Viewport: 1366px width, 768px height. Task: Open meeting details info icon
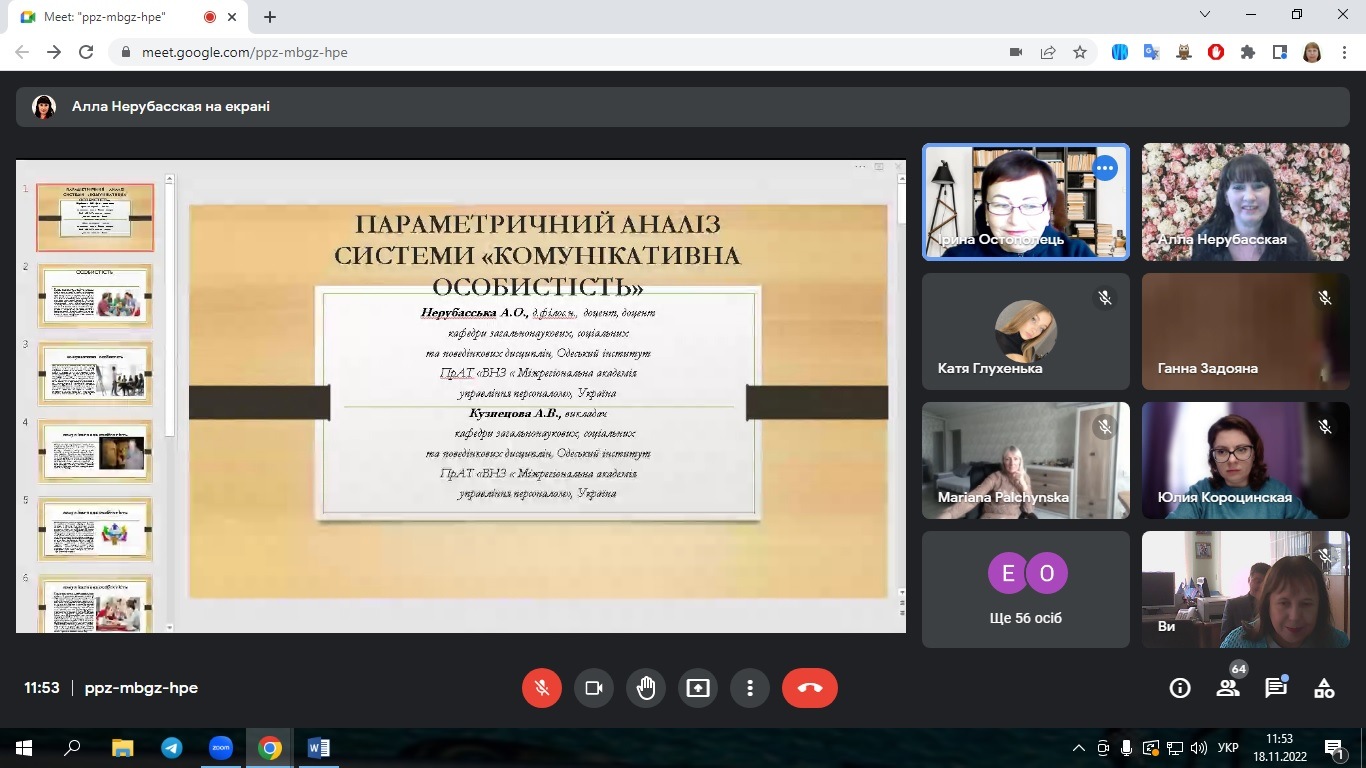[1180, 688]
